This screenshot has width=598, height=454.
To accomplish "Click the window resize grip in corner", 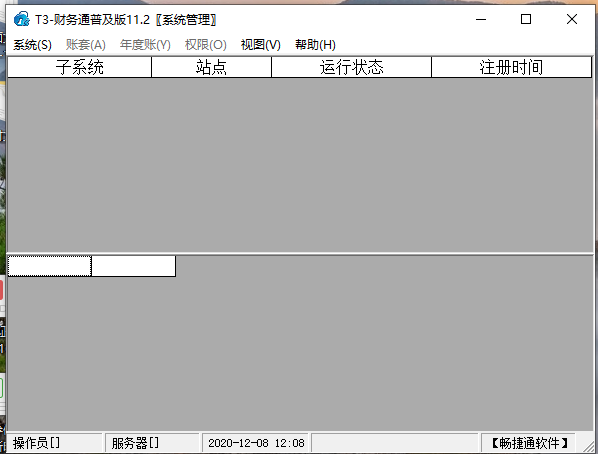I will coord(588,445).
